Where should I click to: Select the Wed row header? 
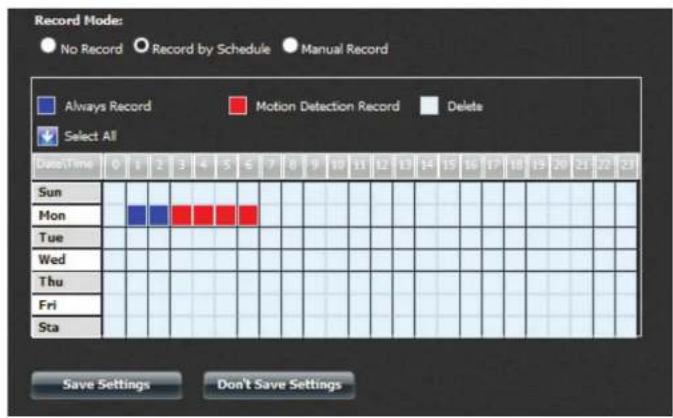coord(67,260)
